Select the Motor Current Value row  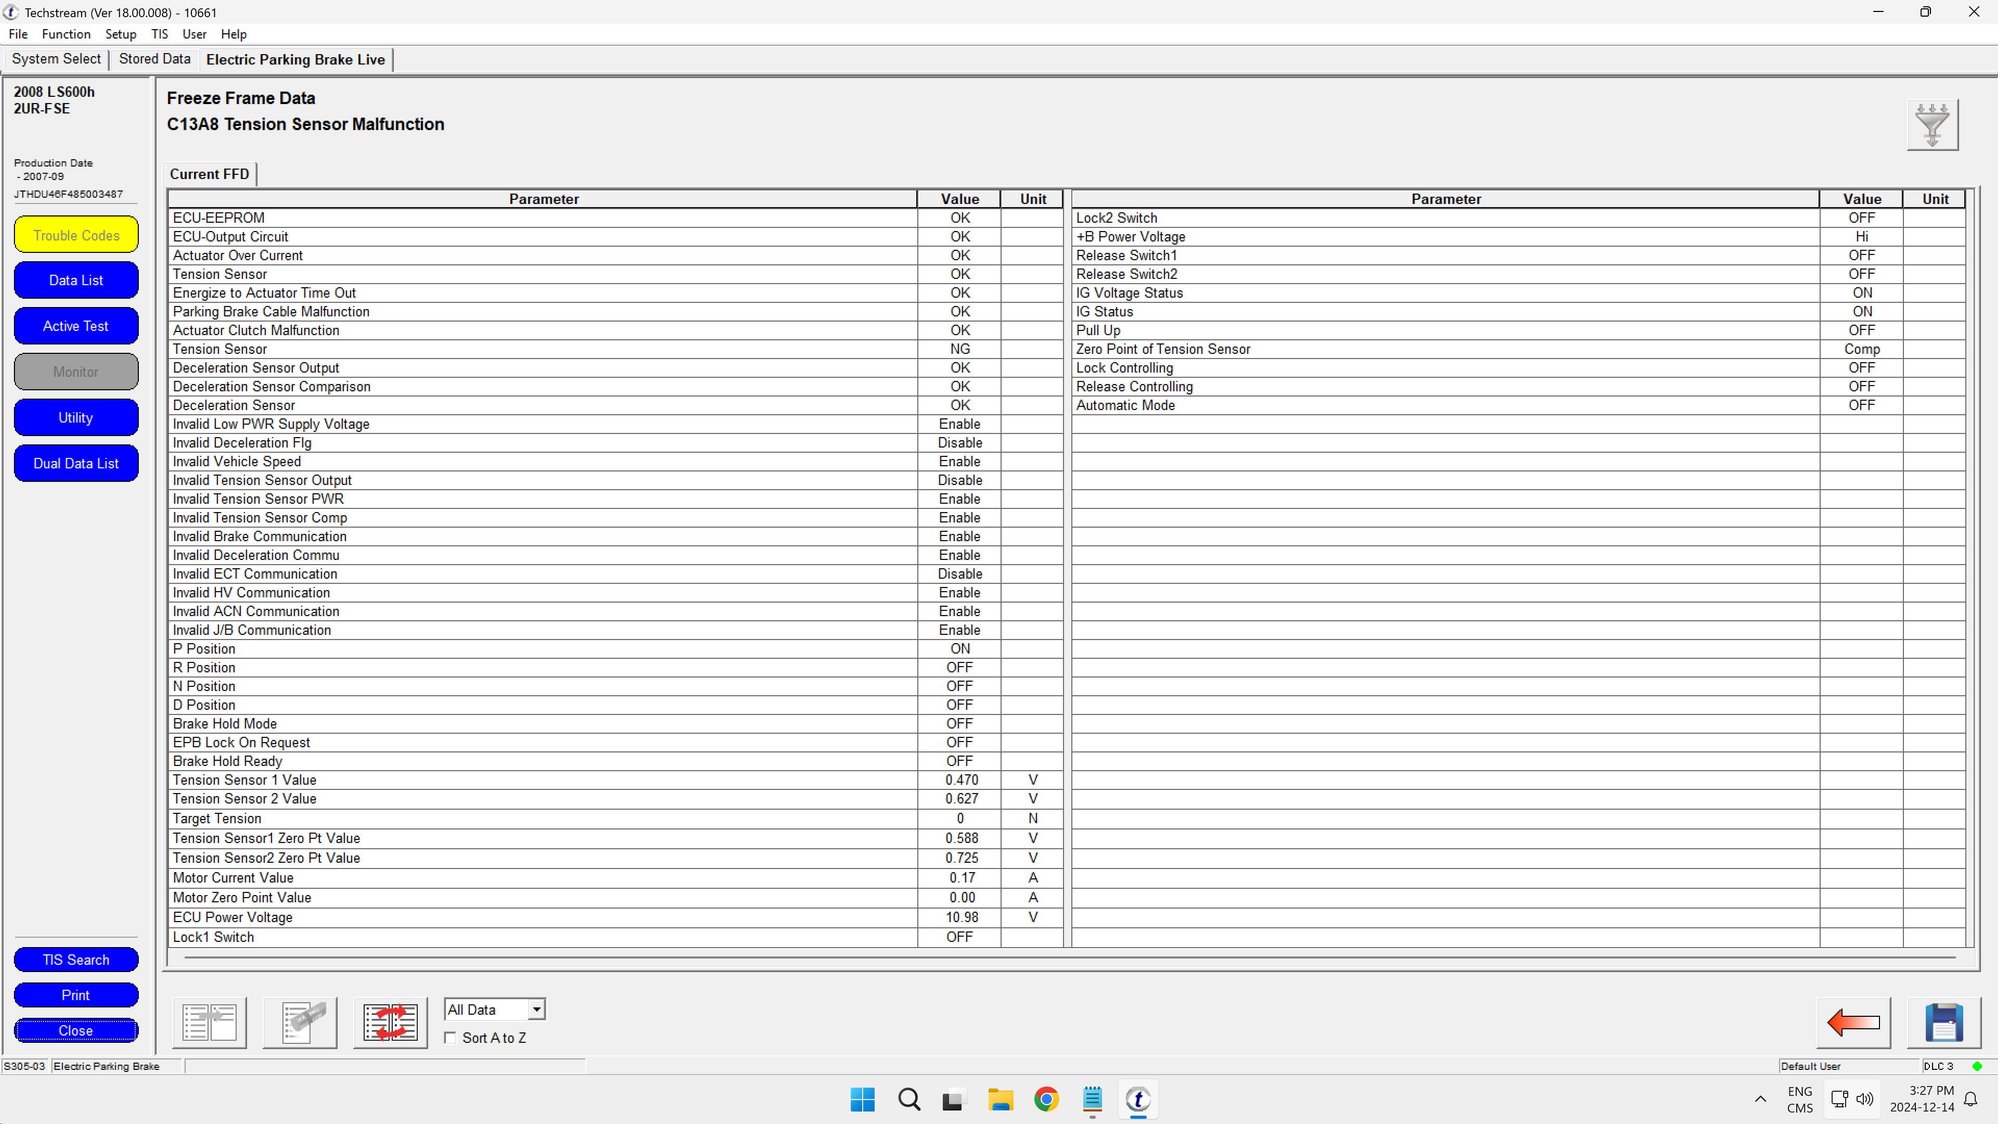click(615, 878)
